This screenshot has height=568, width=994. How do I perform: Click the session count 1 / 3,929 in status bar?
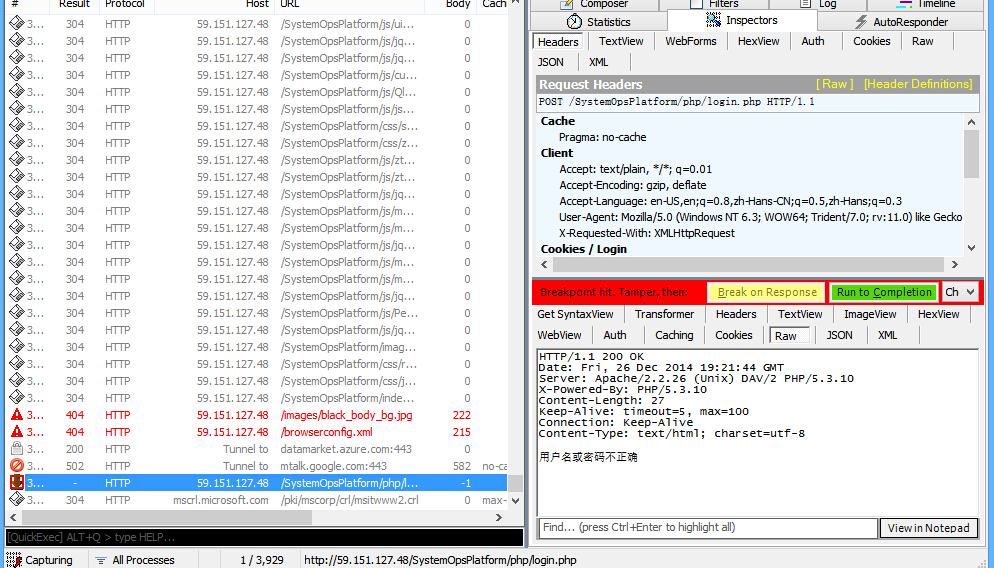261,560
